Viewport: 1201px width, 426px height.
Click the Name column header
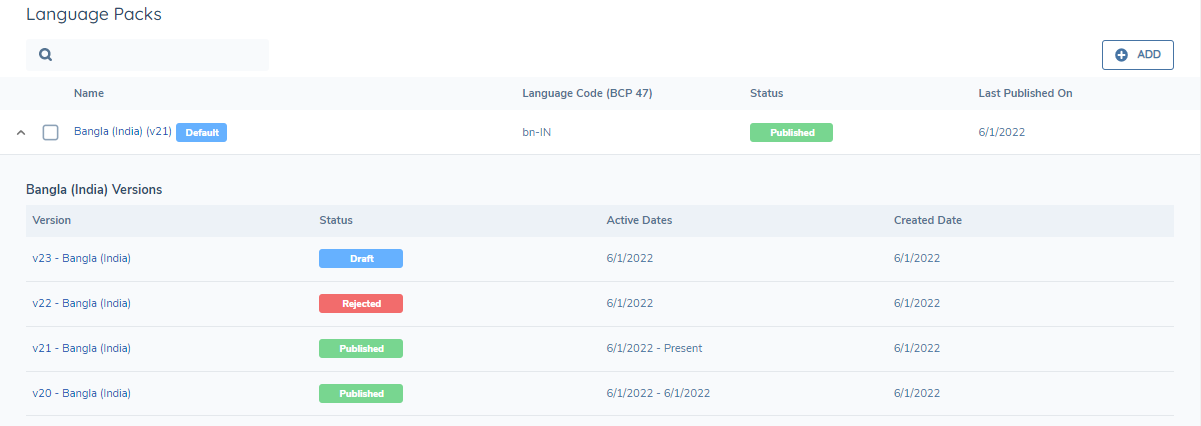[x=89, y=93]
